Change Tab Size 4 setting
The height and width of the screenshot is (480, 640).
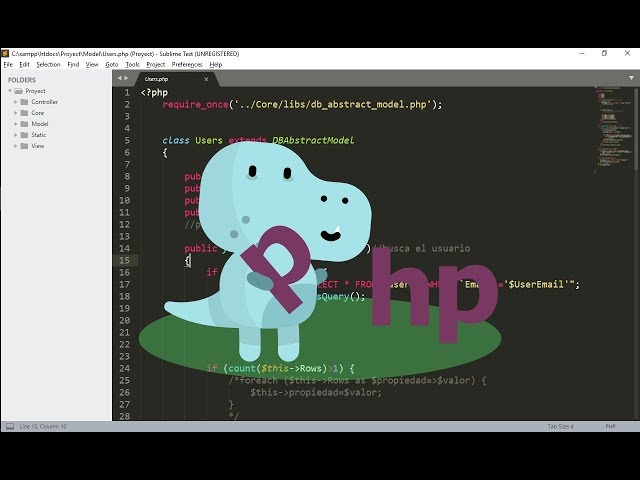pyautogui.click(x=560, y=426)
